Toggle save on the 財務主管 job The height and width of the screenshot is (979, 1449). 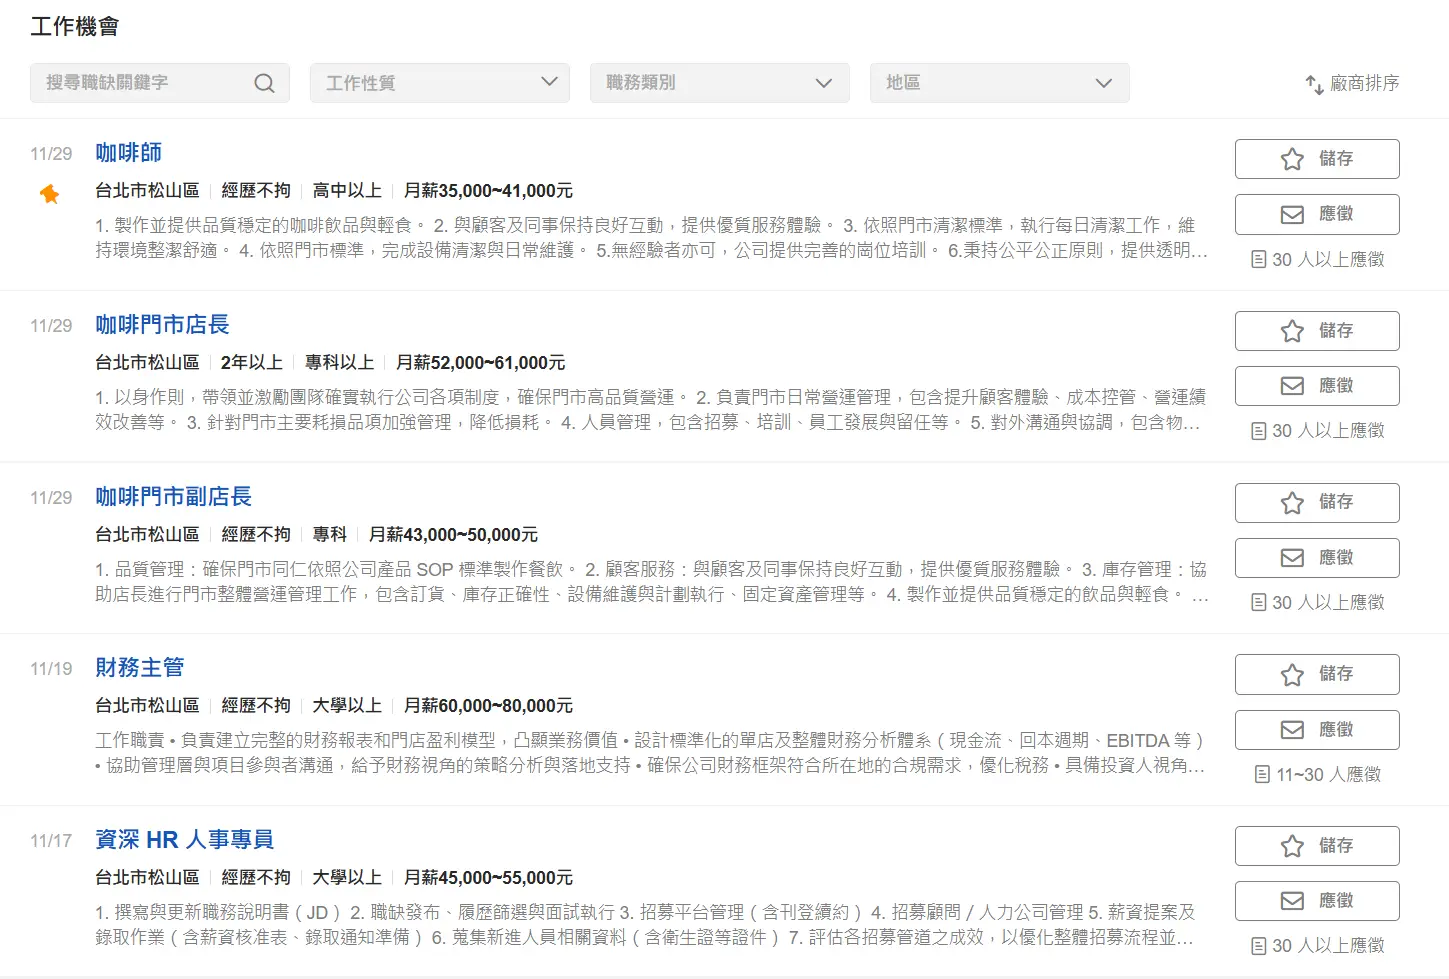[1316, 674]
